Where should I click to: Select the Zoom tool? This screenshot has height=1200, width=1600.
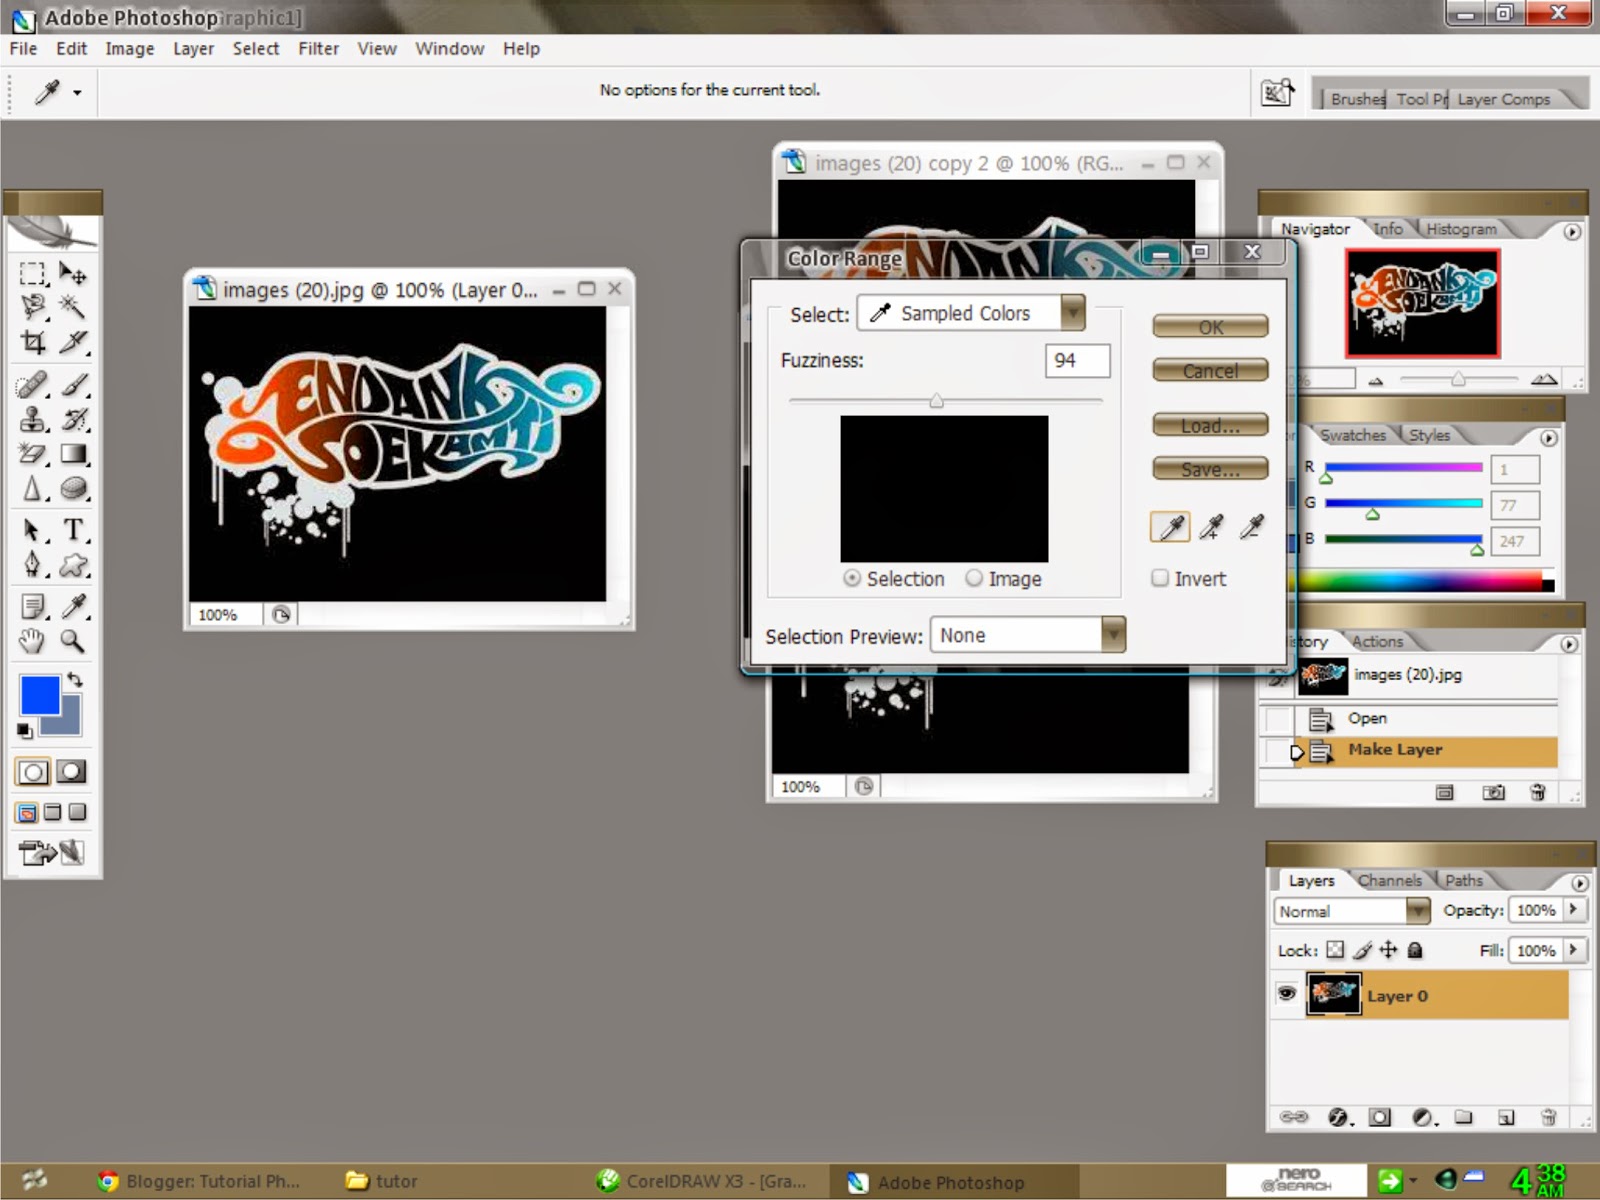pyautogui.click(x=73, y=641)
